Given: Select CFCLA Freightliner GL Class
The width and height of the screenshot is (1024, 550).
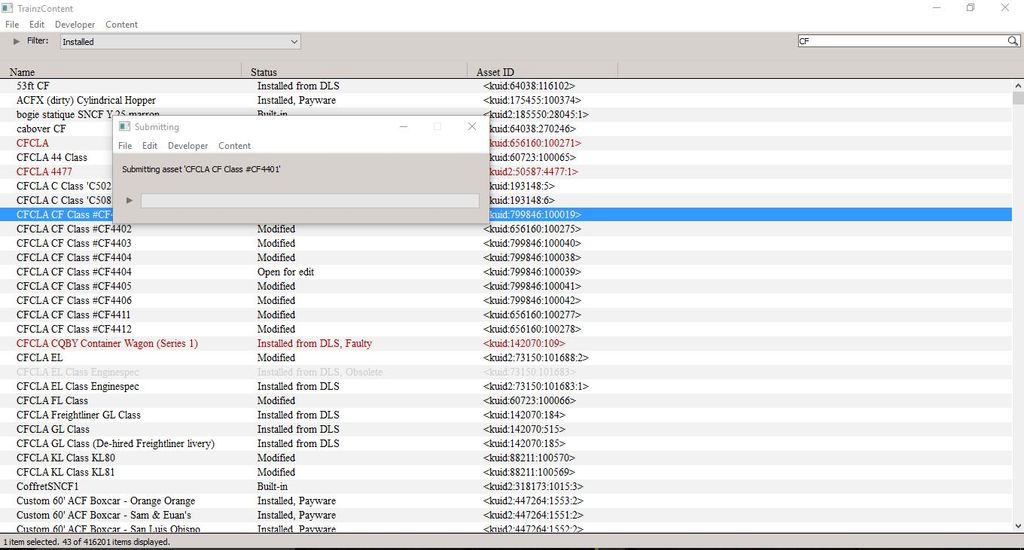Looking at the screenshot, I should (x=506, y=415).
